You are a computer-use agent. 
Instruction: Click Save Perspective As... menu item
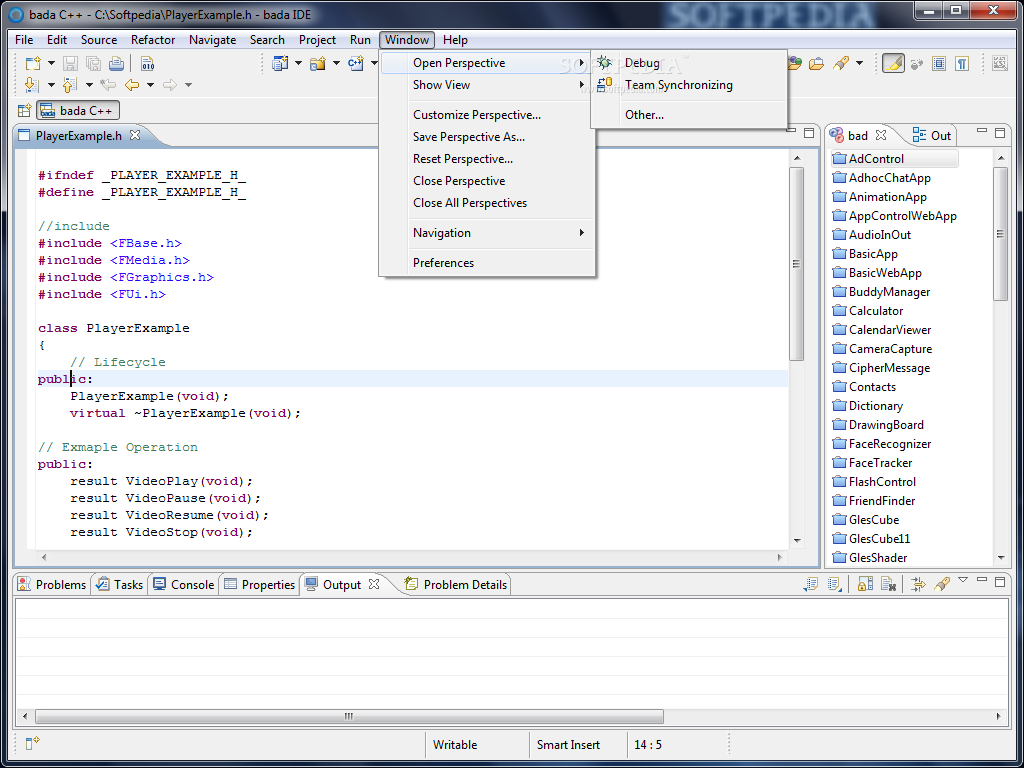(487, 137)
